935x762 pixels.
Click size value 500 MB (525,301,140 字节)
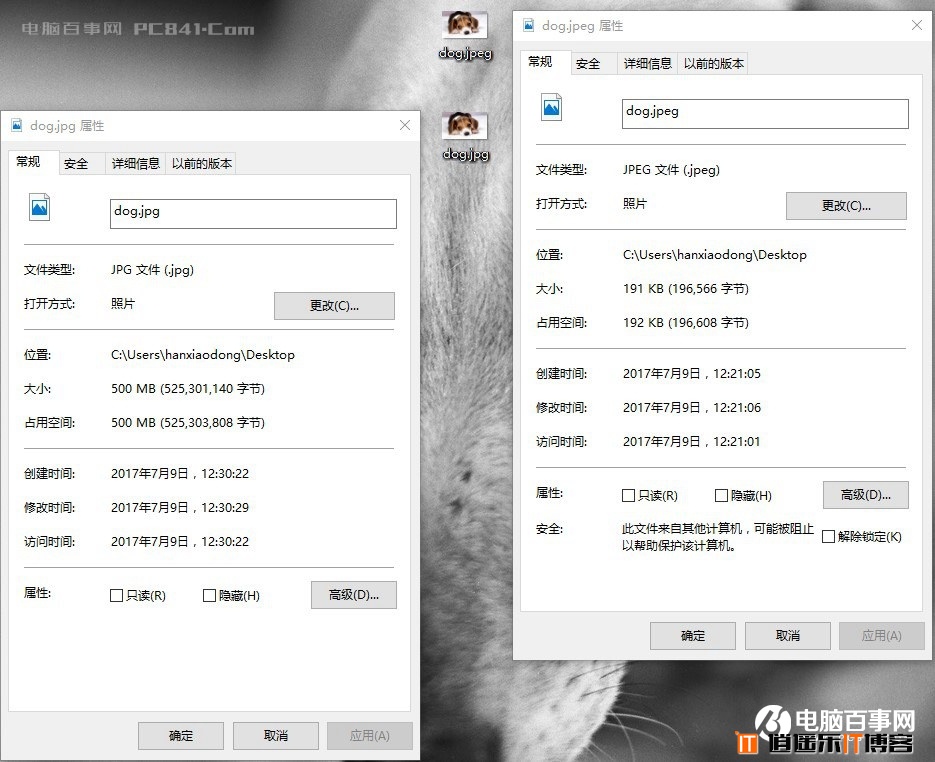(x=188, y=389)
